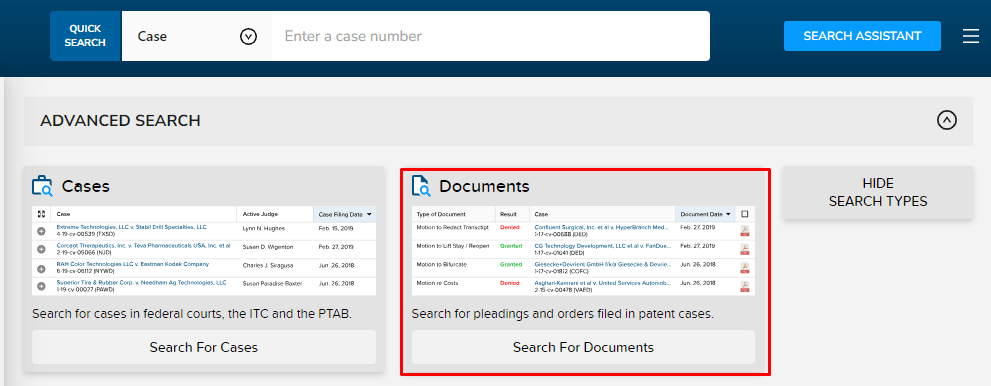Screen dimensions: 991x386
Task: Click the Advanced Search heading
Action: pos(120,121)
